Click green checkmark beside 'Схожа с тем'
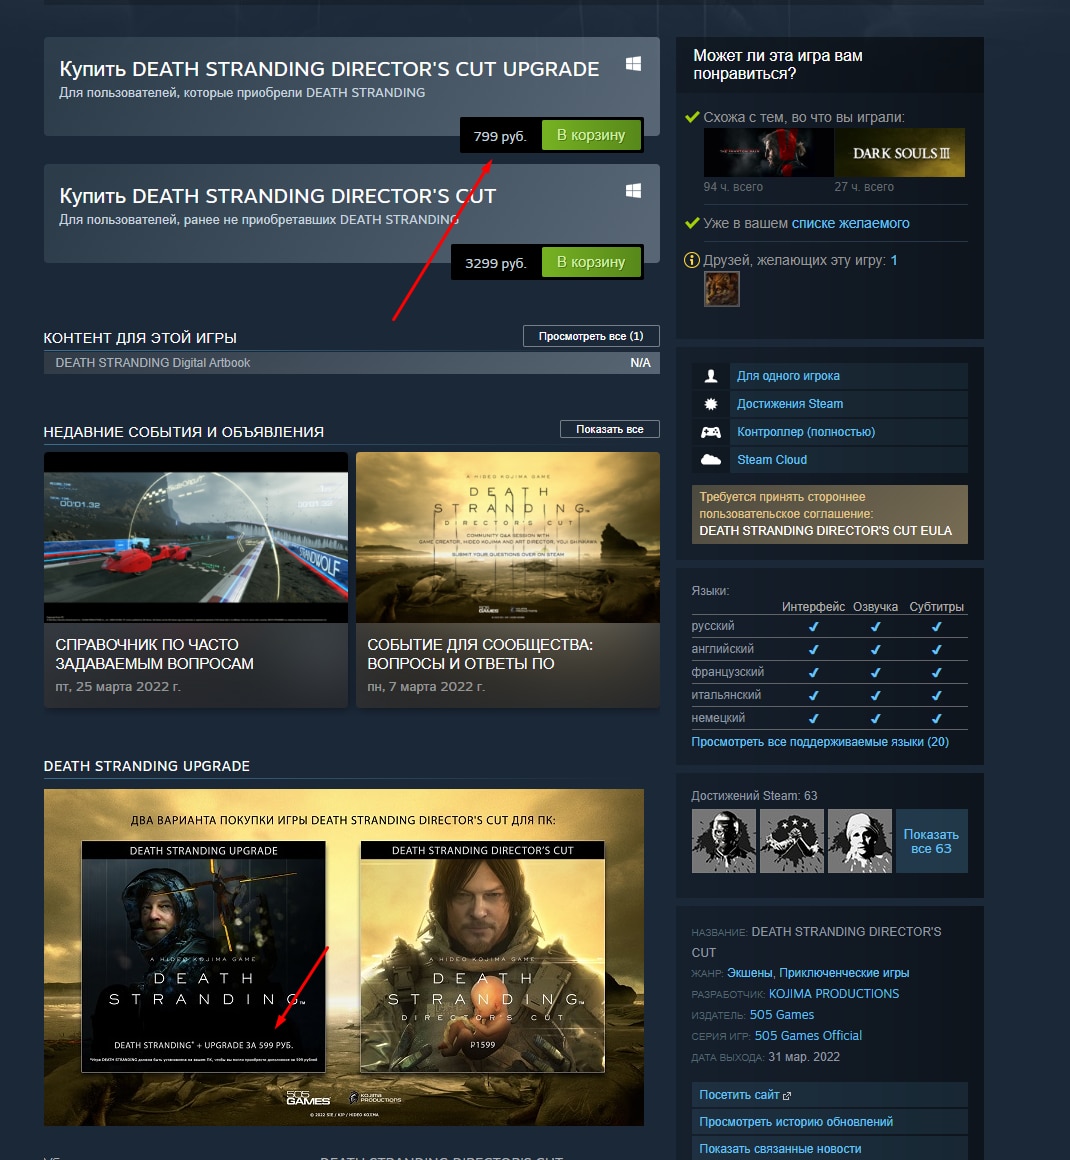1070x1160 pixels. pos(693,117)
